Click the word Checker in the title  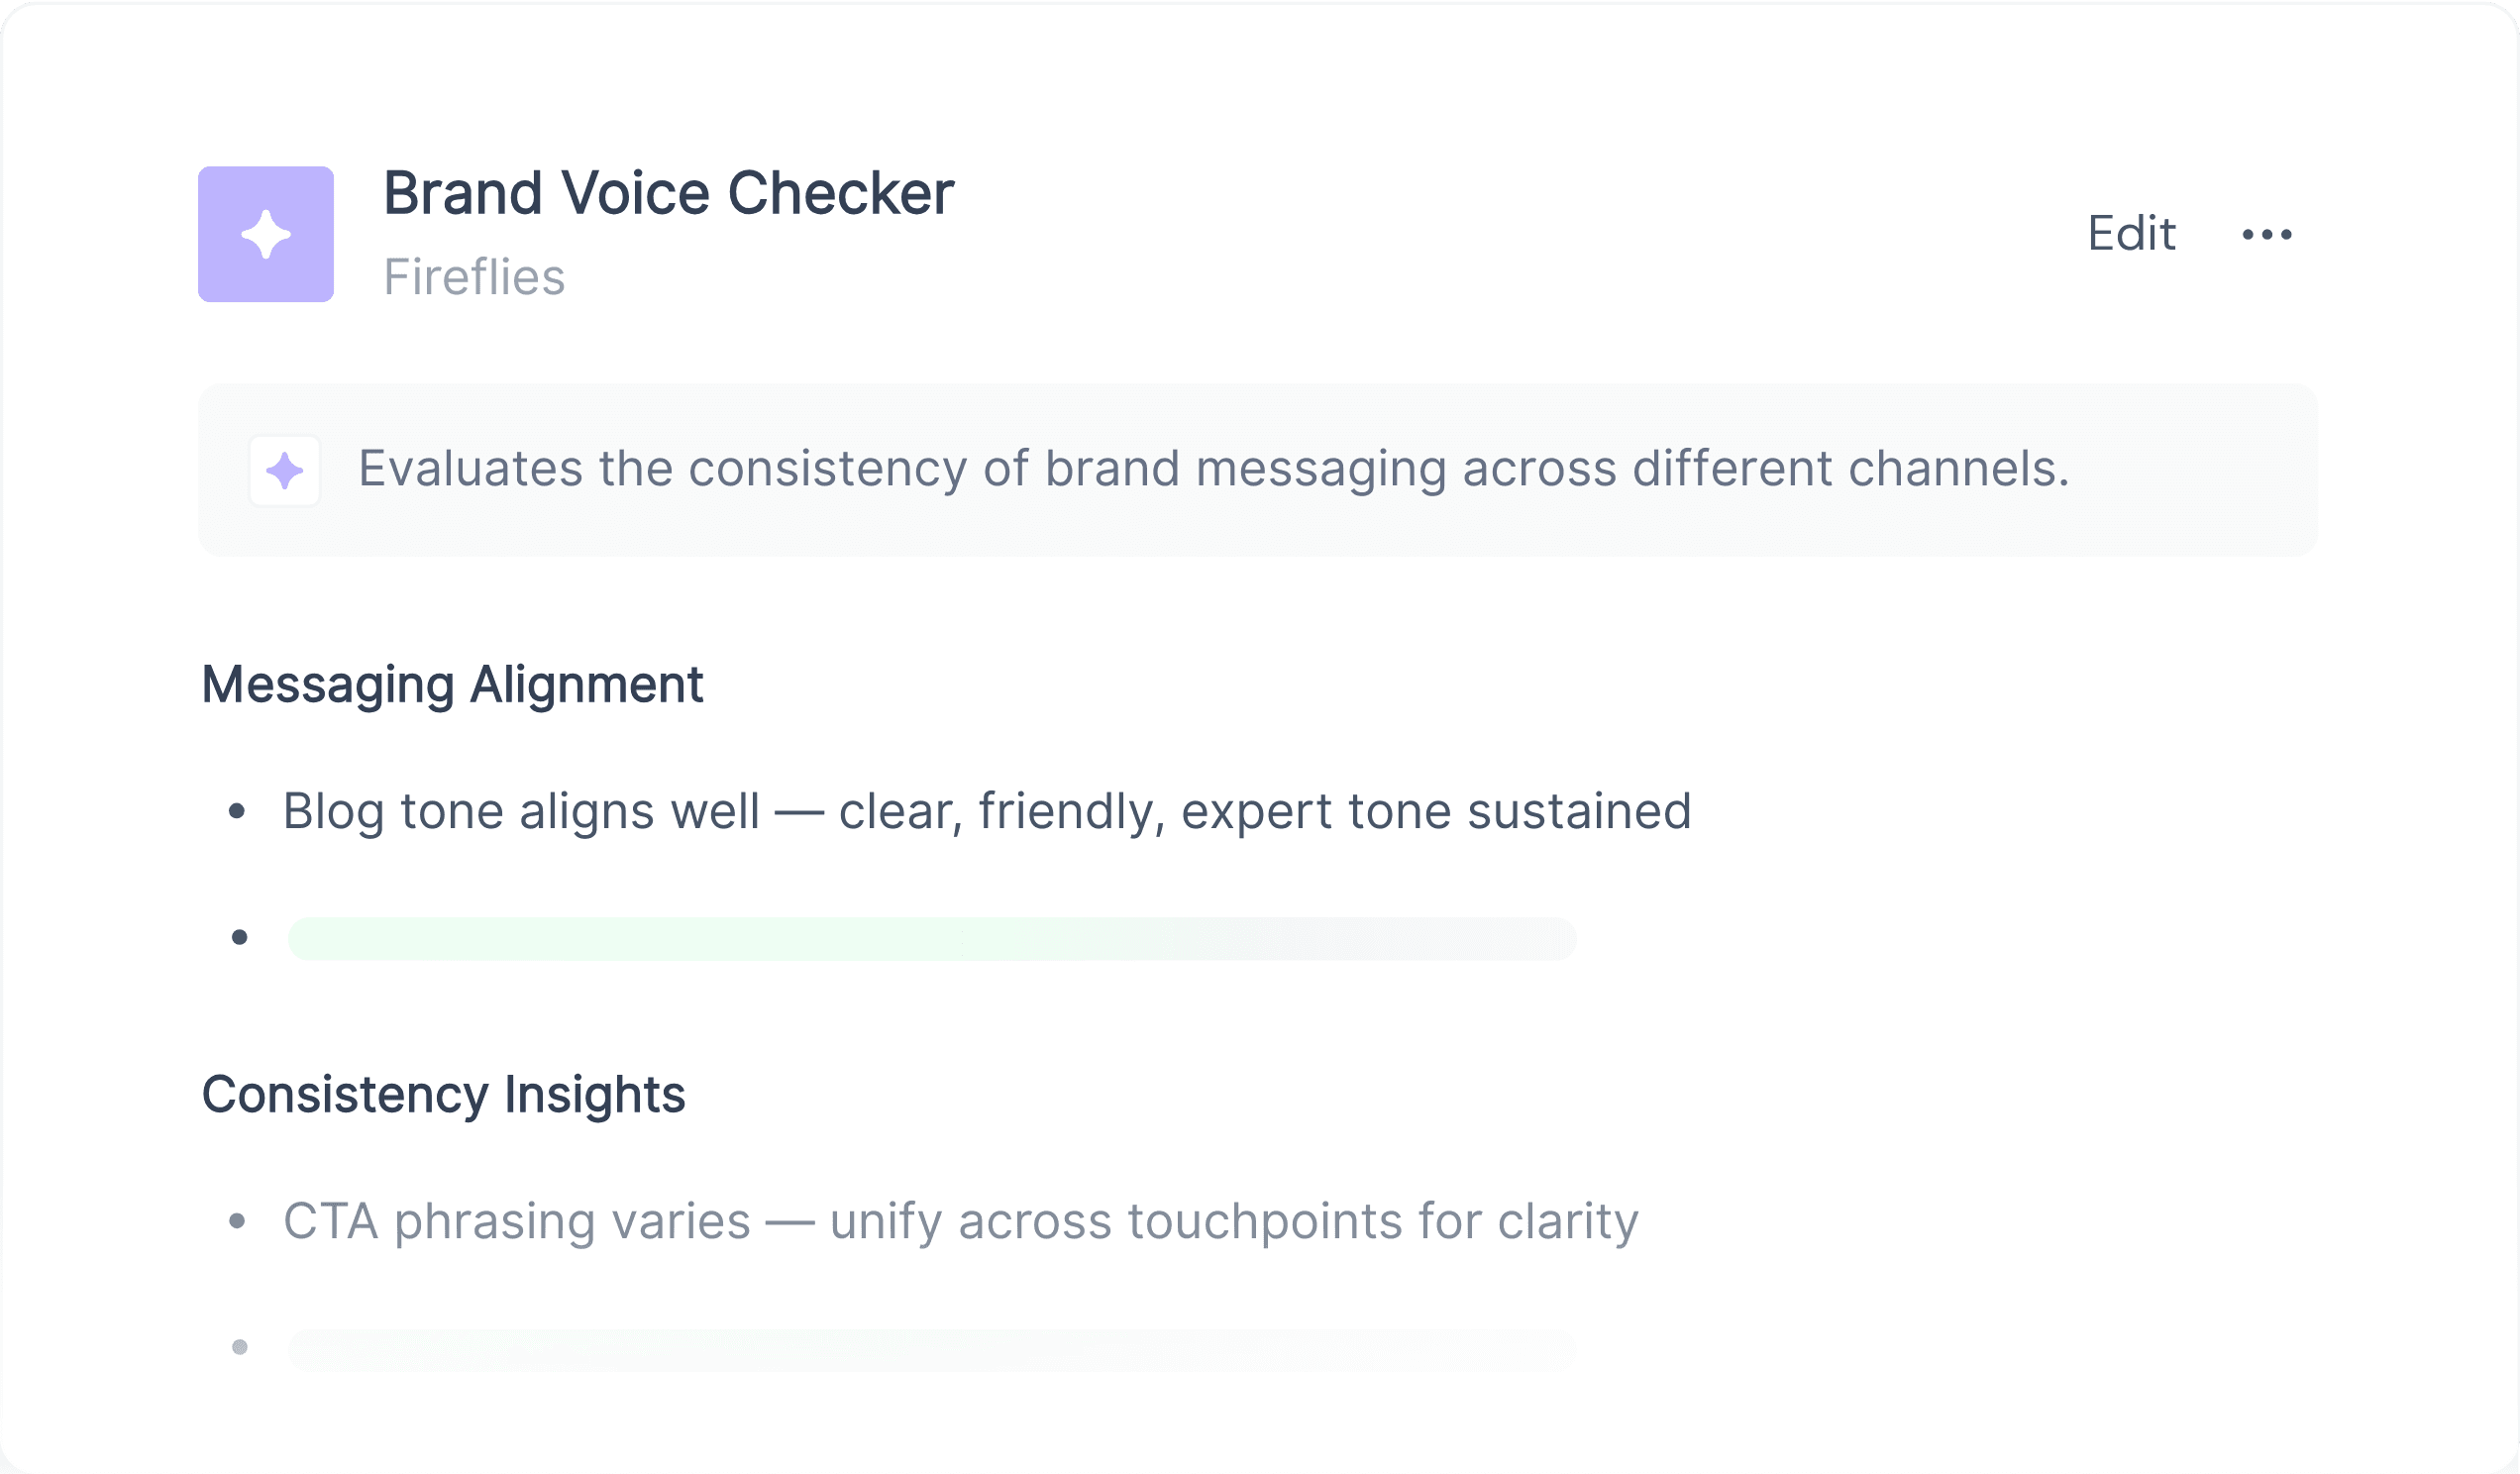(841, 192)
